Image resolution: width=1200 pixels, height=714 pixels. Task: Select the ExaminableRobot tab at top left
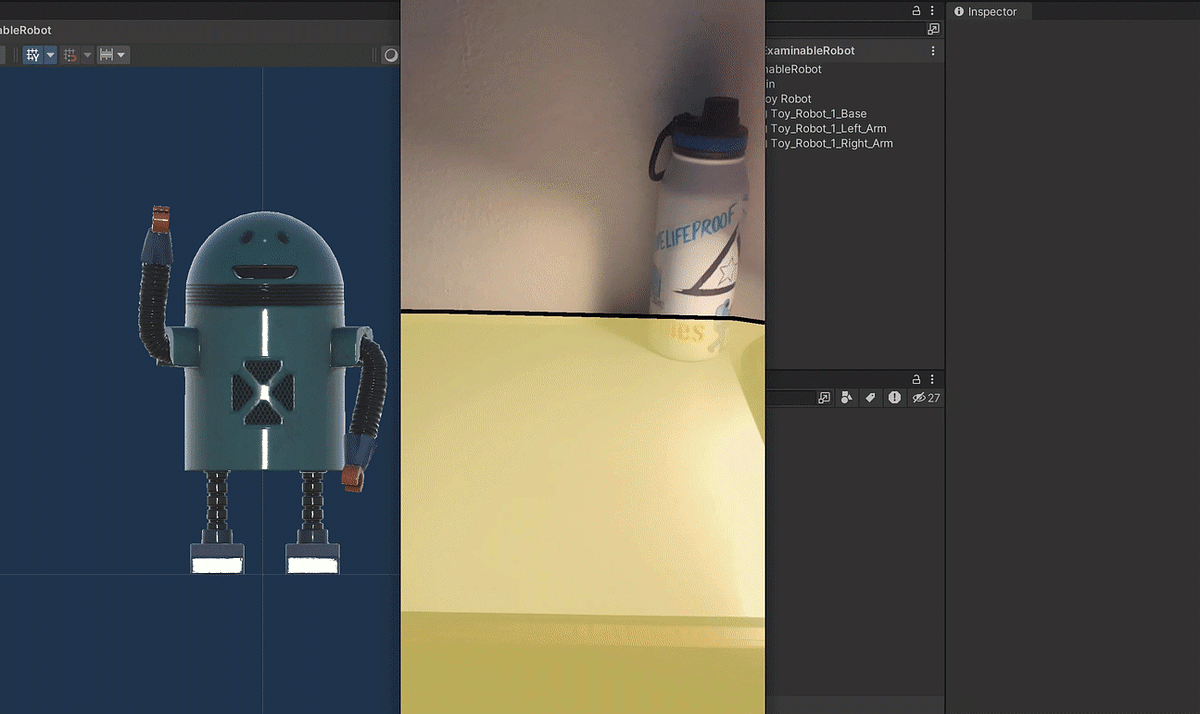[x=25, y=30]
